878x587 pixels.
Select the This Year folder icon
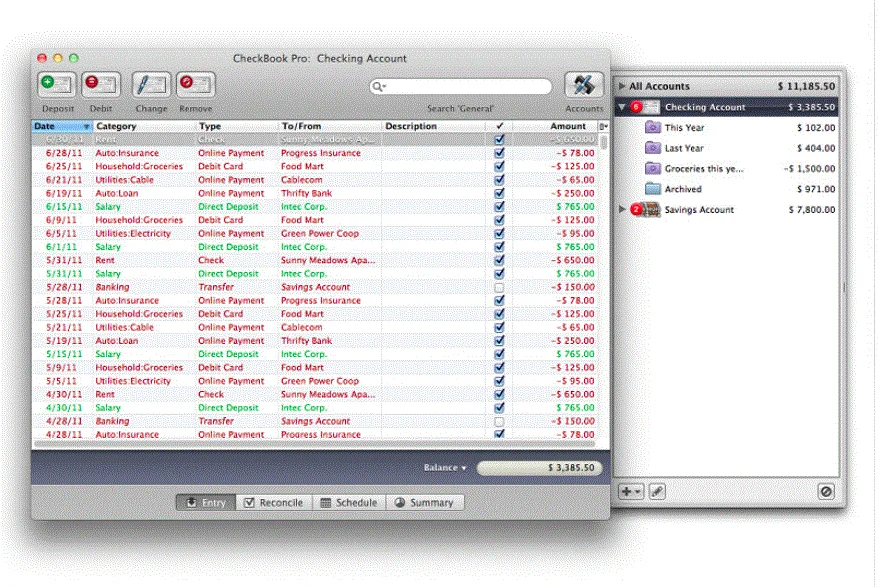click(x=653, y=127)
